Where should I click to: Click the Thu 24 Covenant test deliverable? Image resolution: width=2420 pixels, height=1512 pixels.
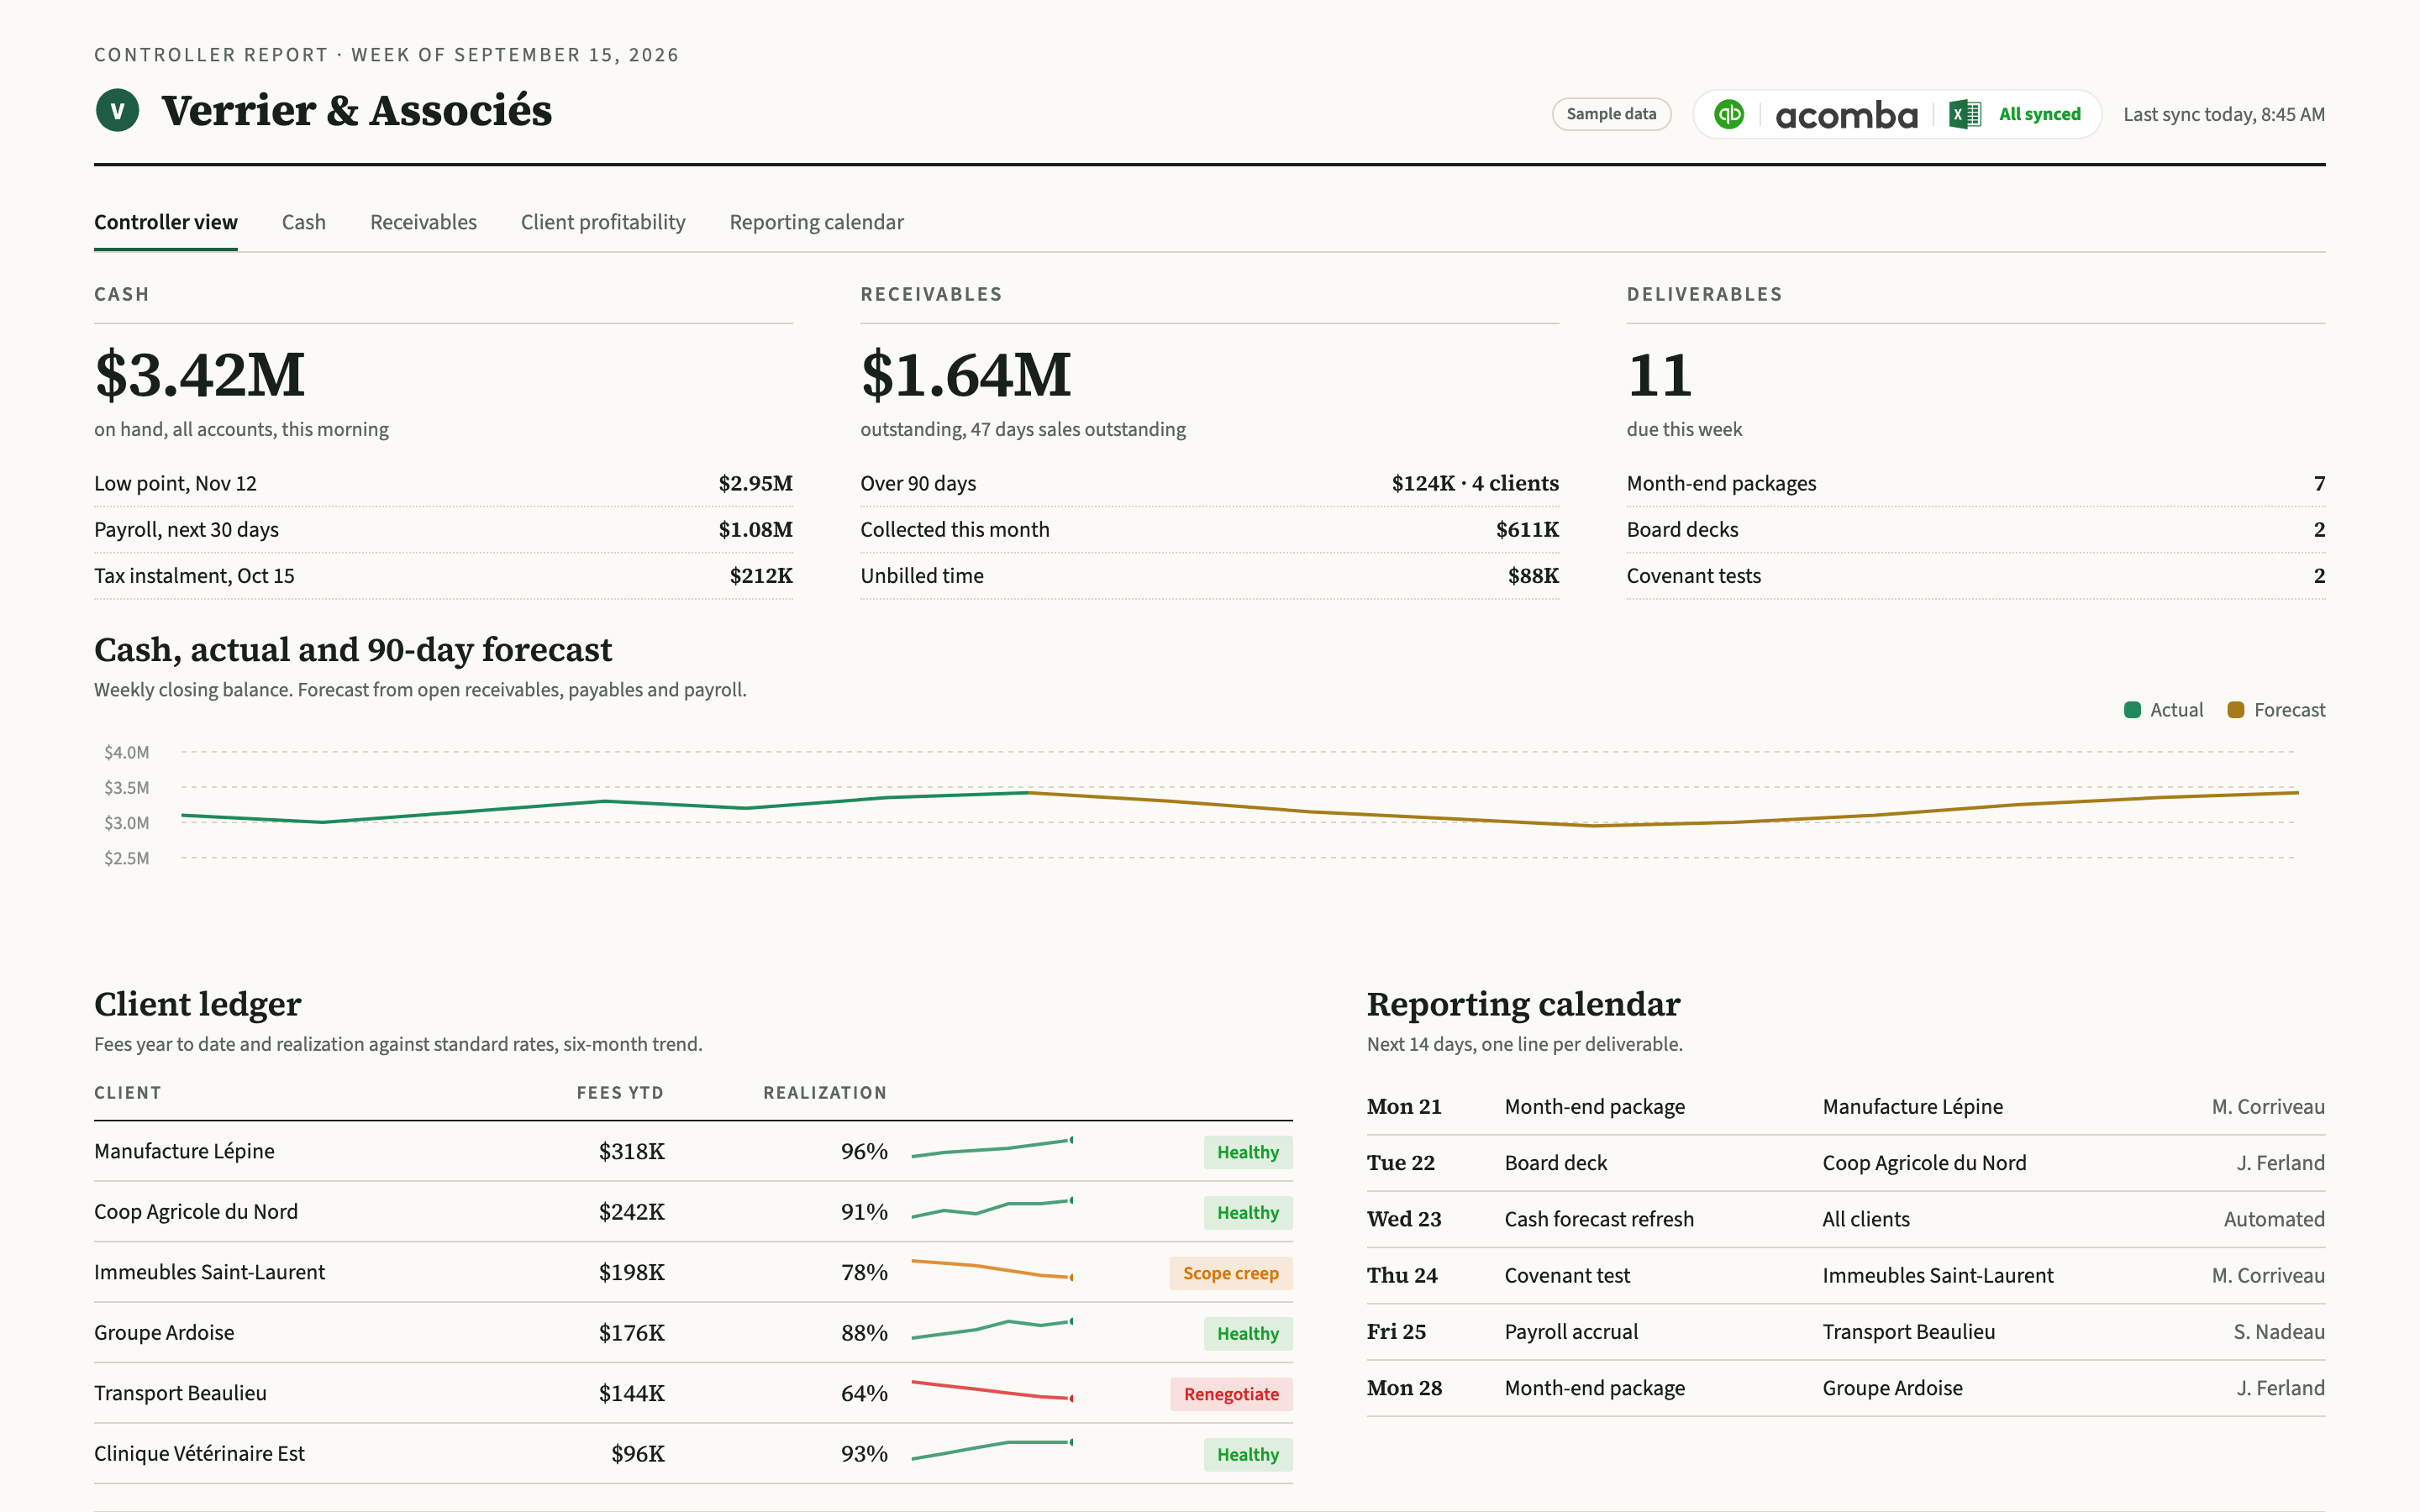[1567, 1276]
